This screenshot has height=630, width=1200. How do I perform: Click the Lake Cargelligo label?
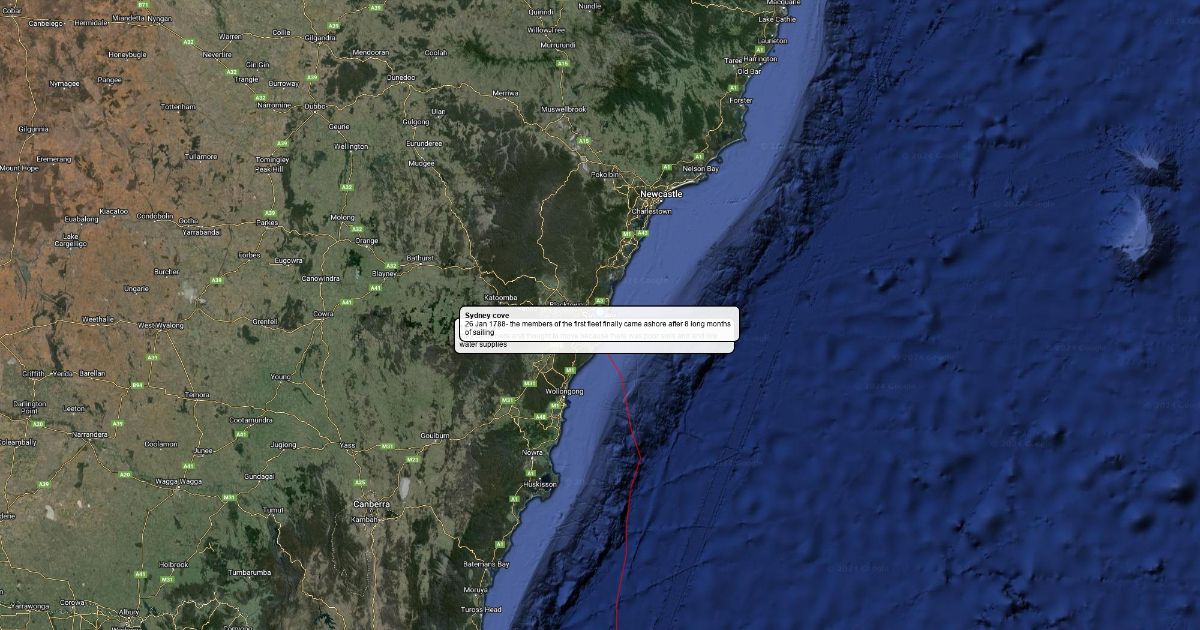coord(71,240)
